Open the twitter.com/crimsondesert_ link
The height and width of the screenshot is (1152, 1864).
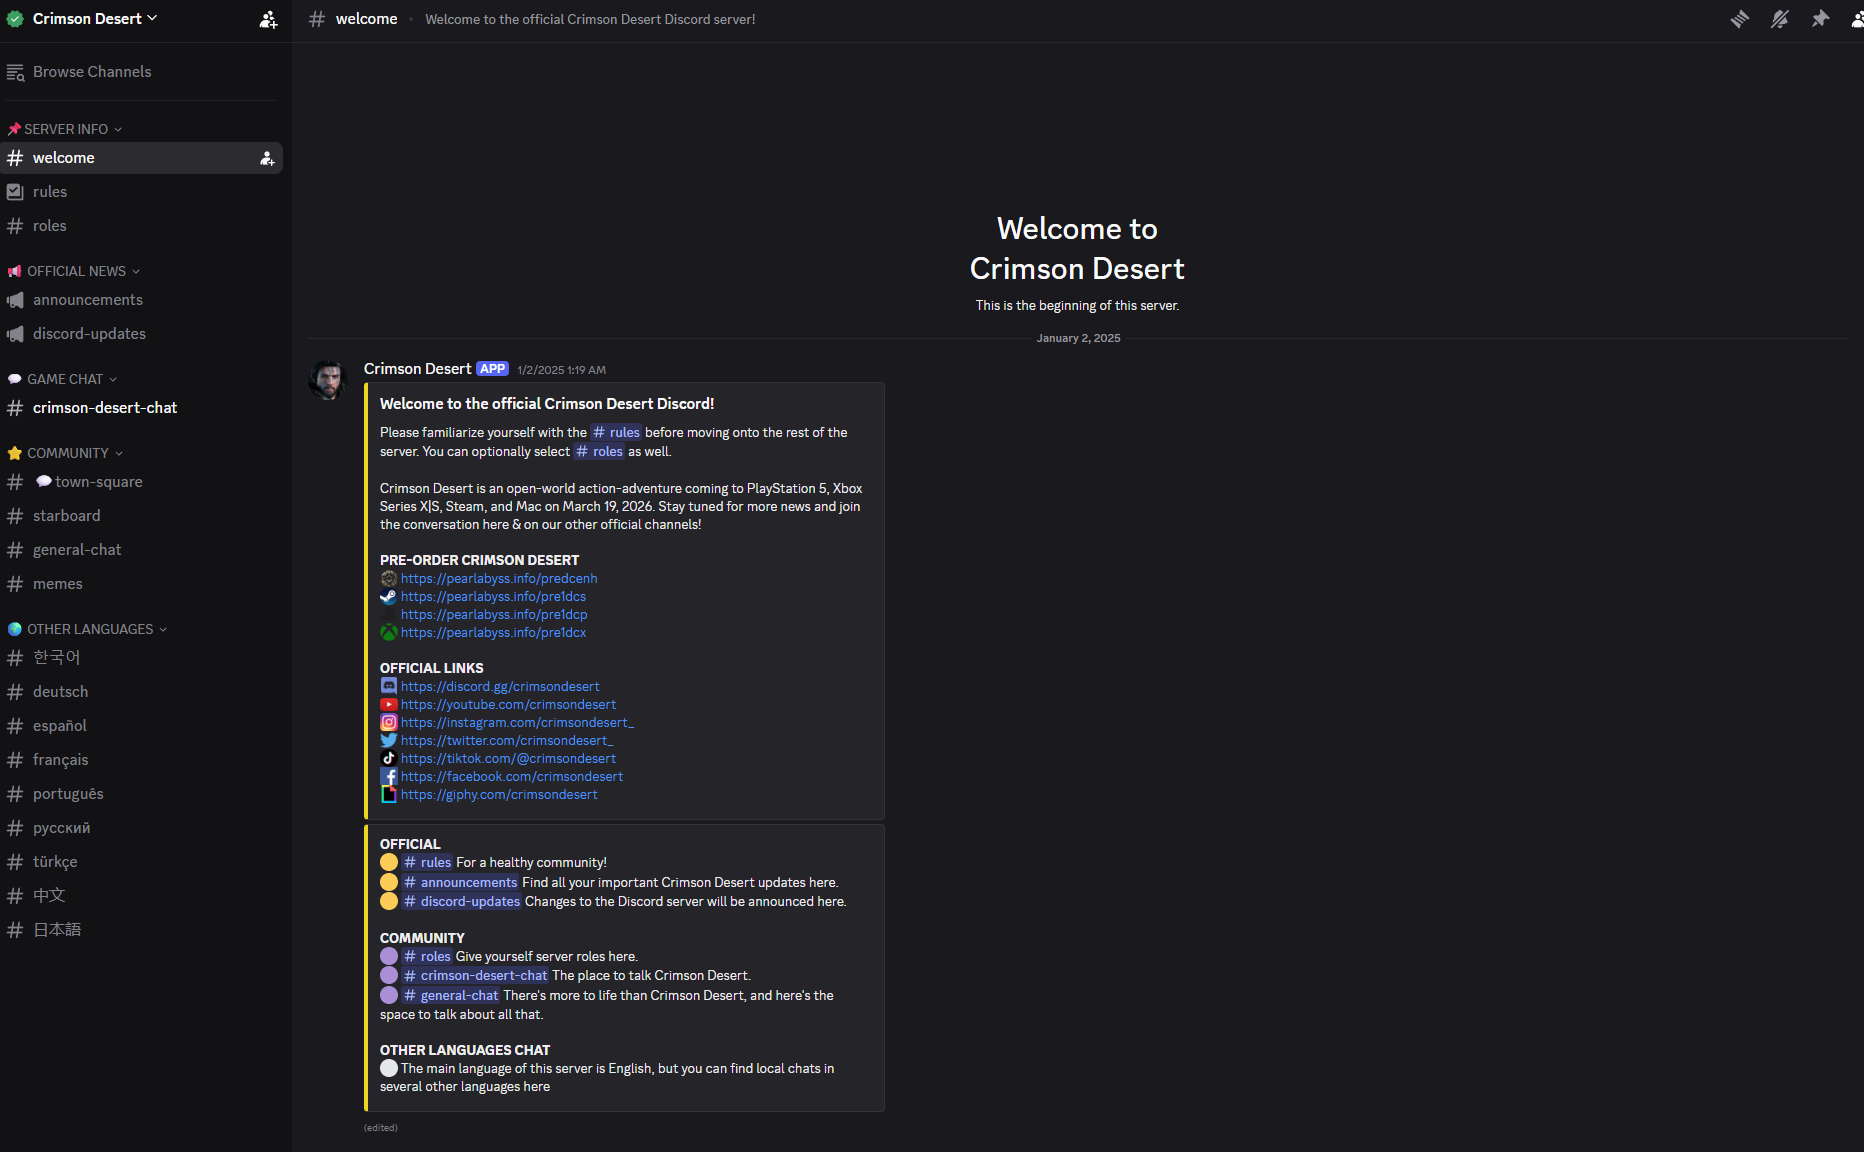[x=507, y=741]
